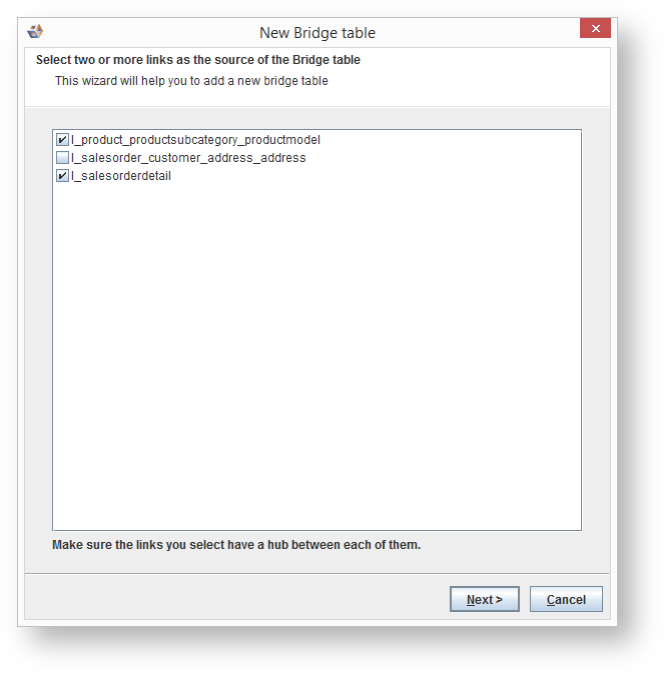Click the bottom edge of the links list
666x675 pixels.
(316, 530)
